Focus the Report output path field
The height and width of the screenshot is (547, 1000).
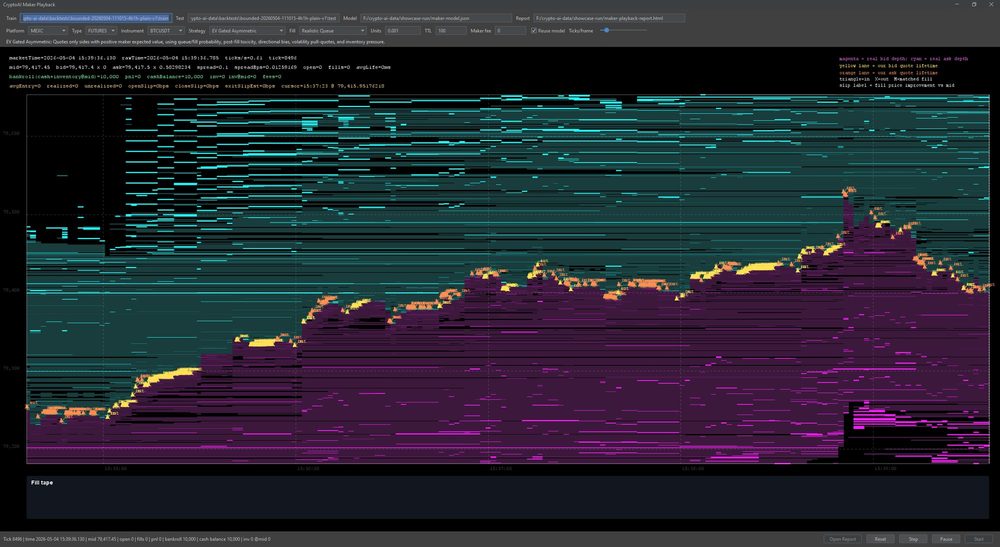coord(609,18)
